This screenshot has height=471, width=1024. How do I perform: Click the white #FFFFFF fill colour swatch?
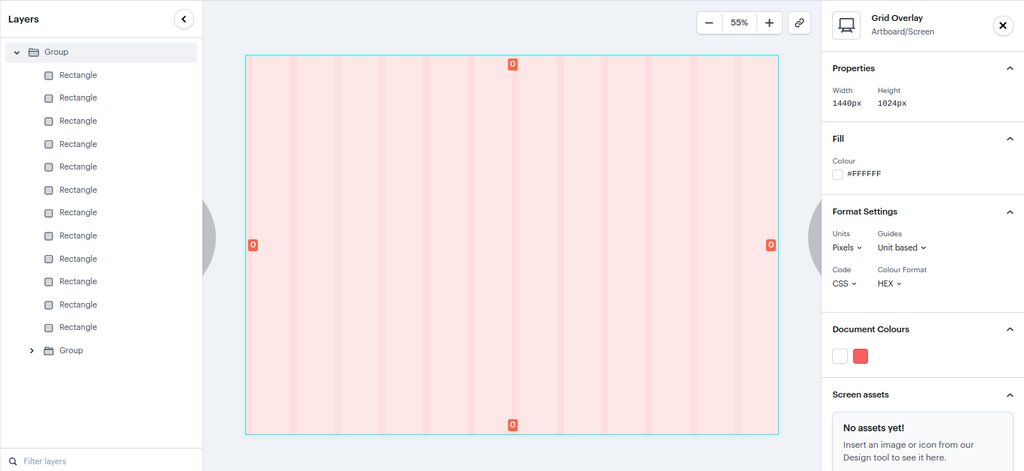point(838,174)
